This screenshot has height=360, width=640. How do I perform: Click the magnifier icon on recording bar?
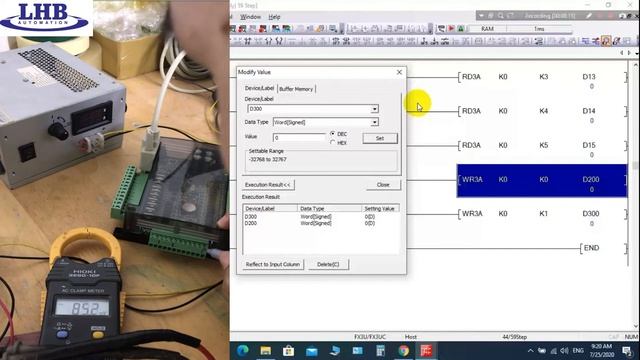click(x=501, y=16)
